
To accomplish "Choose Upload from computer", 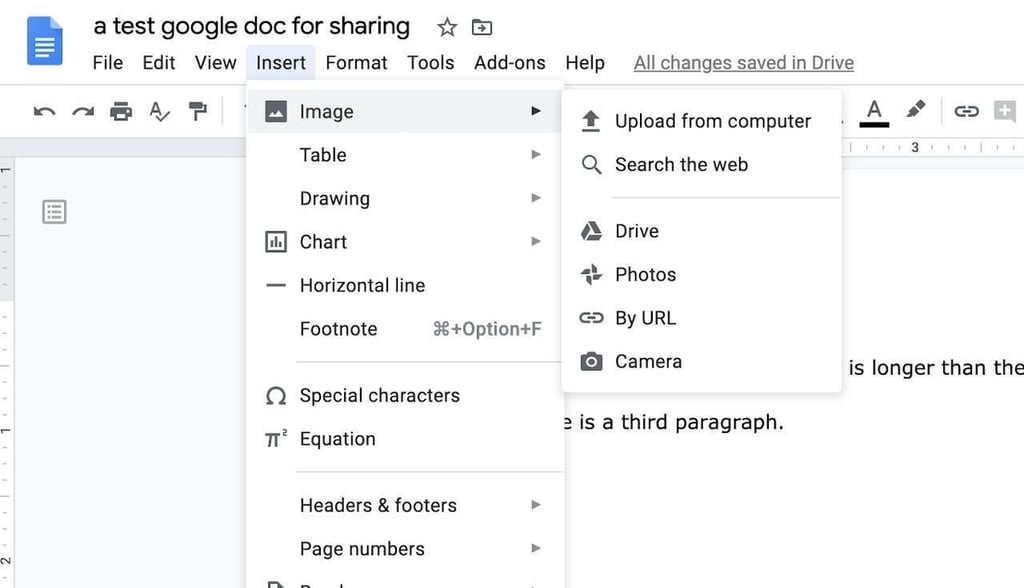I will (712, 120).
